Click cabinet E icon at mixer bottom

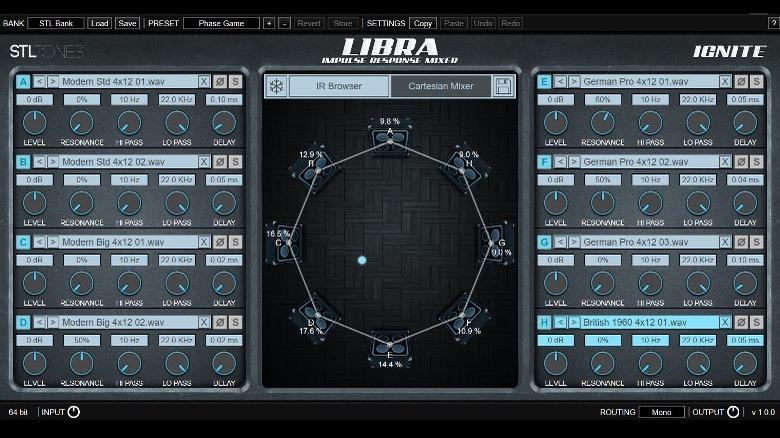390,346
